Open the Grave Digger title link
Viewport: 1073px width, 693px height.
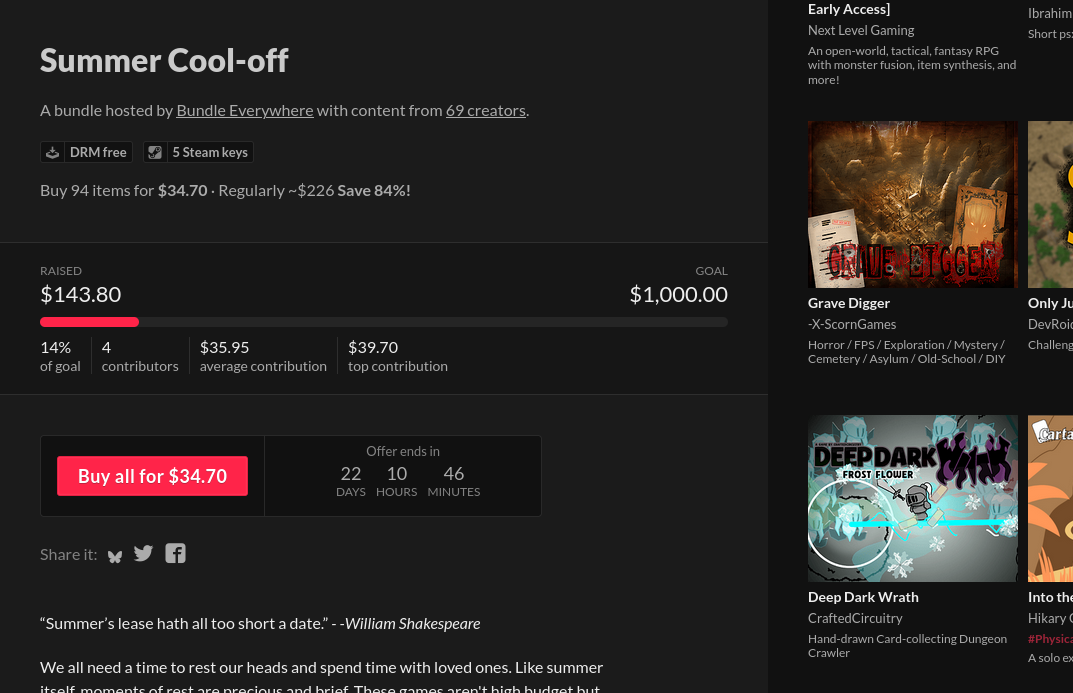click(849, 303)
